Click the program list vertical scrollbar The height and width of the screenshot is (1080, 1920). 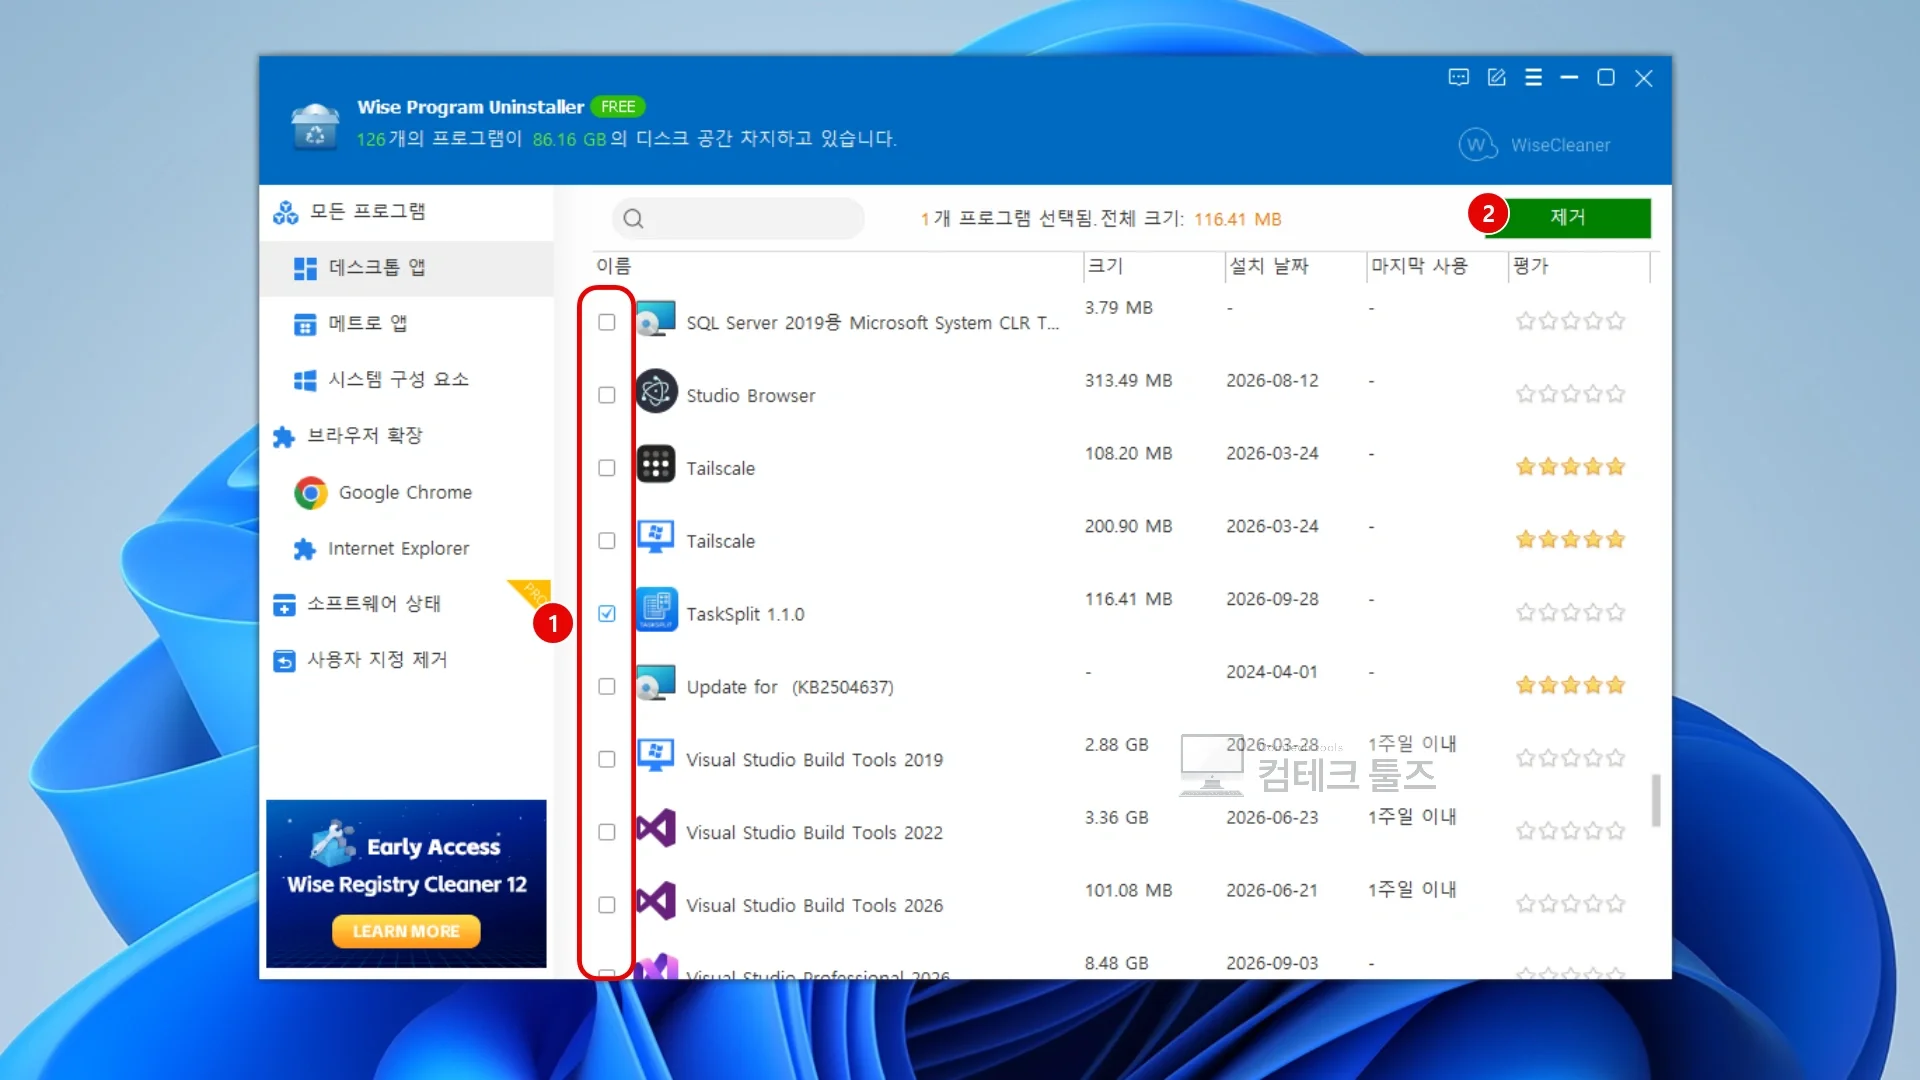1656,800
